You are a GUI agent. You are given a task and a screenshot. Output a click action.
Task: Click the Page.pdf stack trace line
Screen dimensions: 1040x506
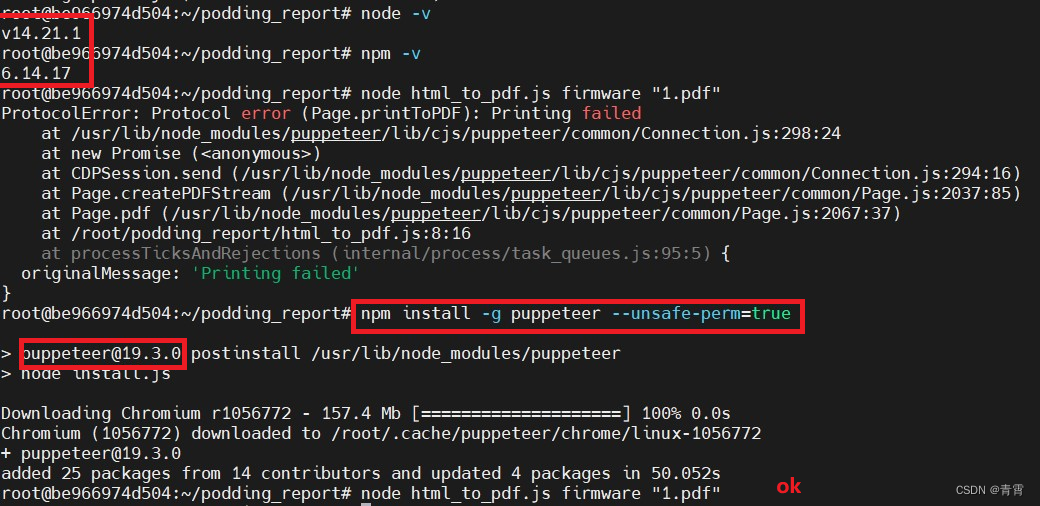coord(471,214)
